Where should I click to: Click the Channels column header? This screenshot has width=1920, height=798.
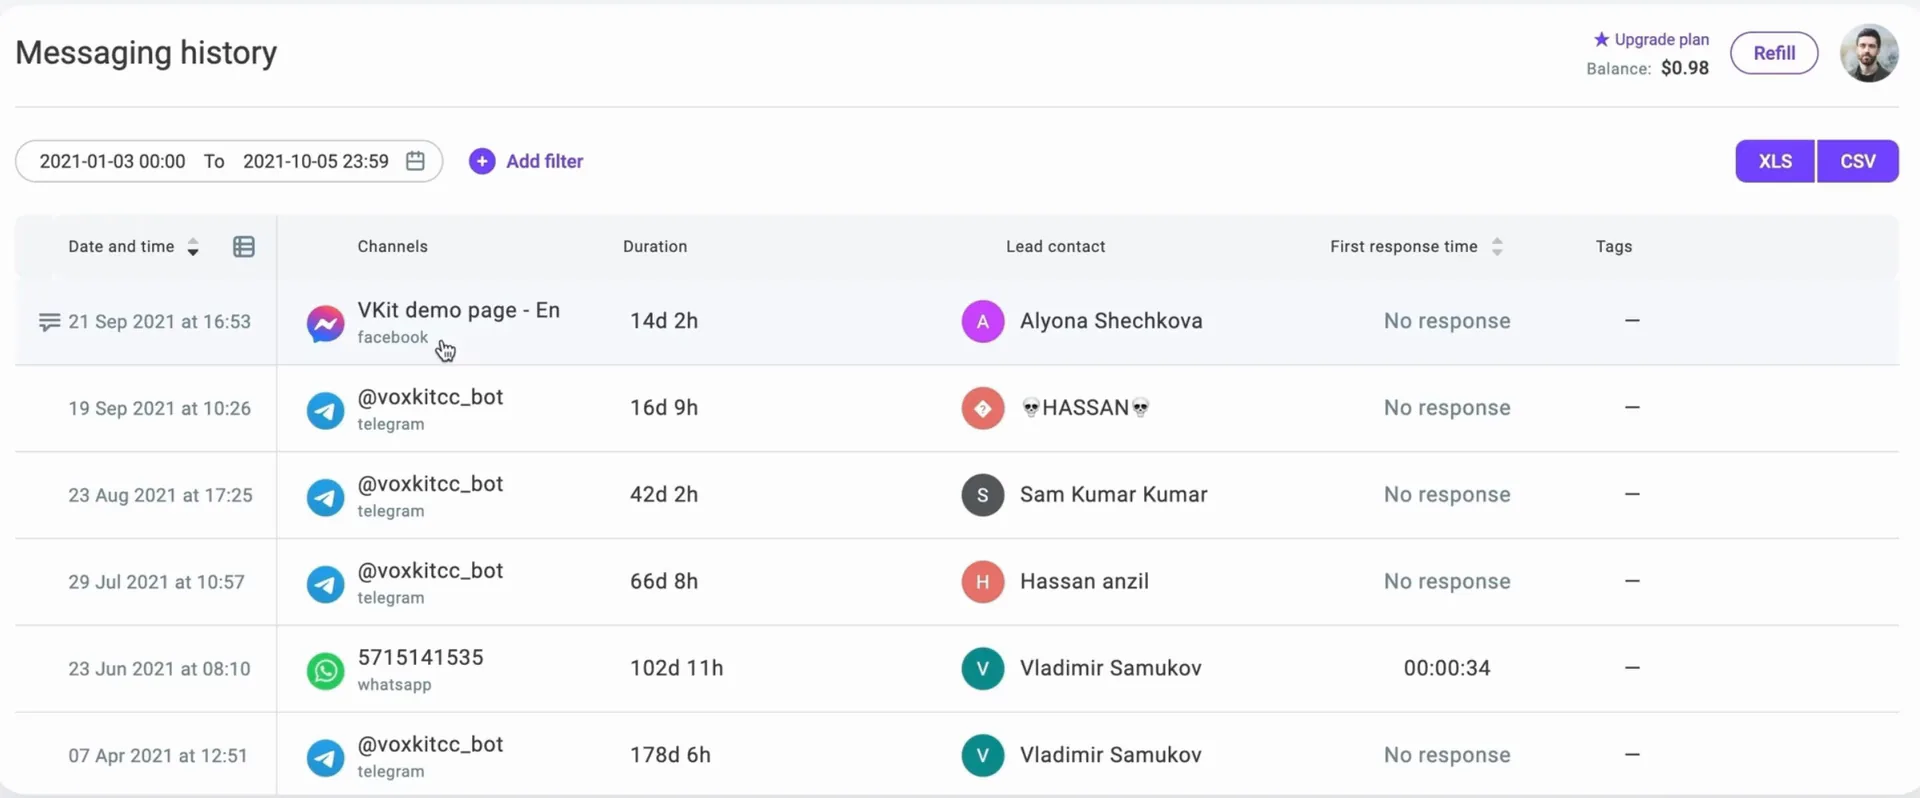point(392,247)
